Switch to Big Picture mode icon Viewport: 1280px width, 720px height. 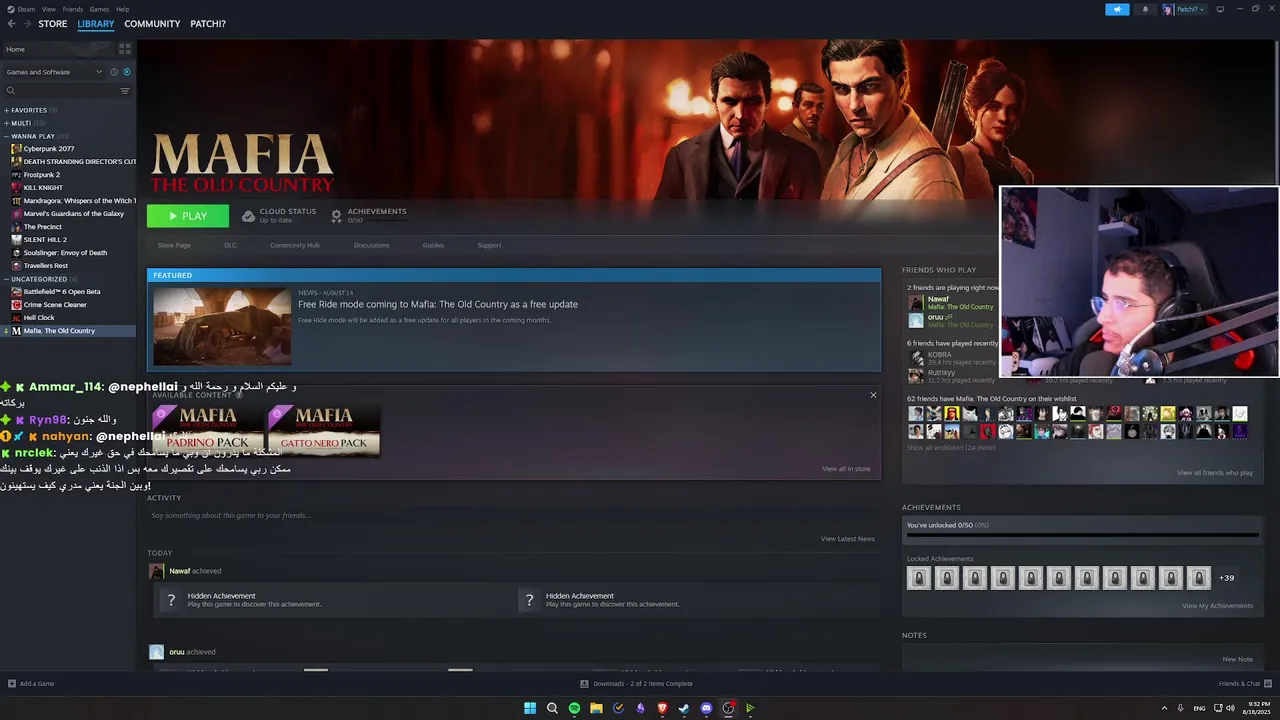[1220, 9]
